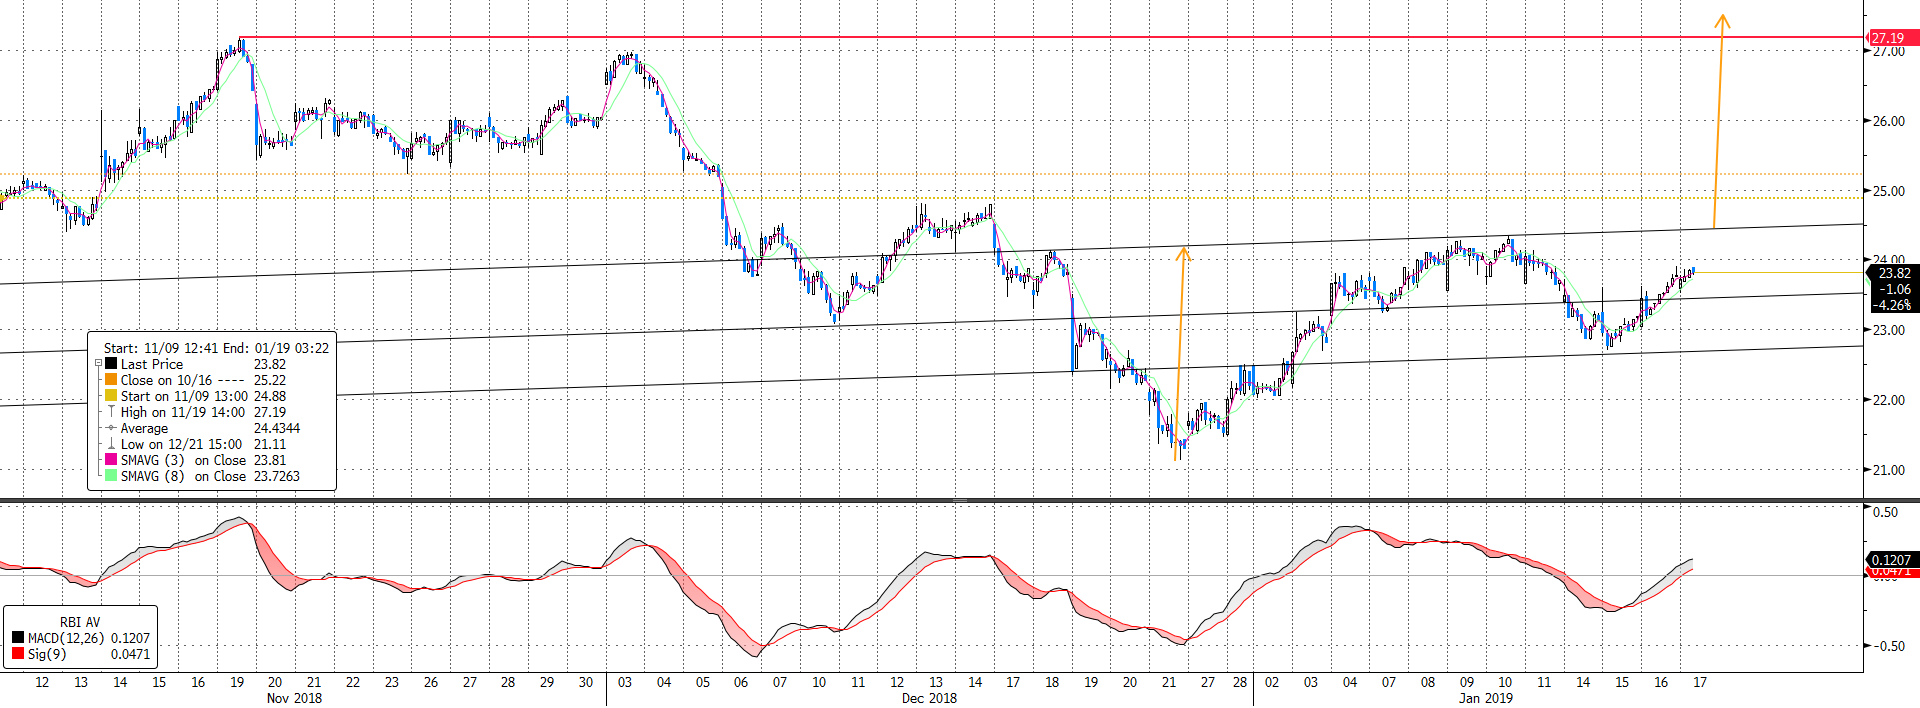Click the 0.1207 MACD axis value label
This screenshot has width=1920, height=708.
tap(1891, 560)
